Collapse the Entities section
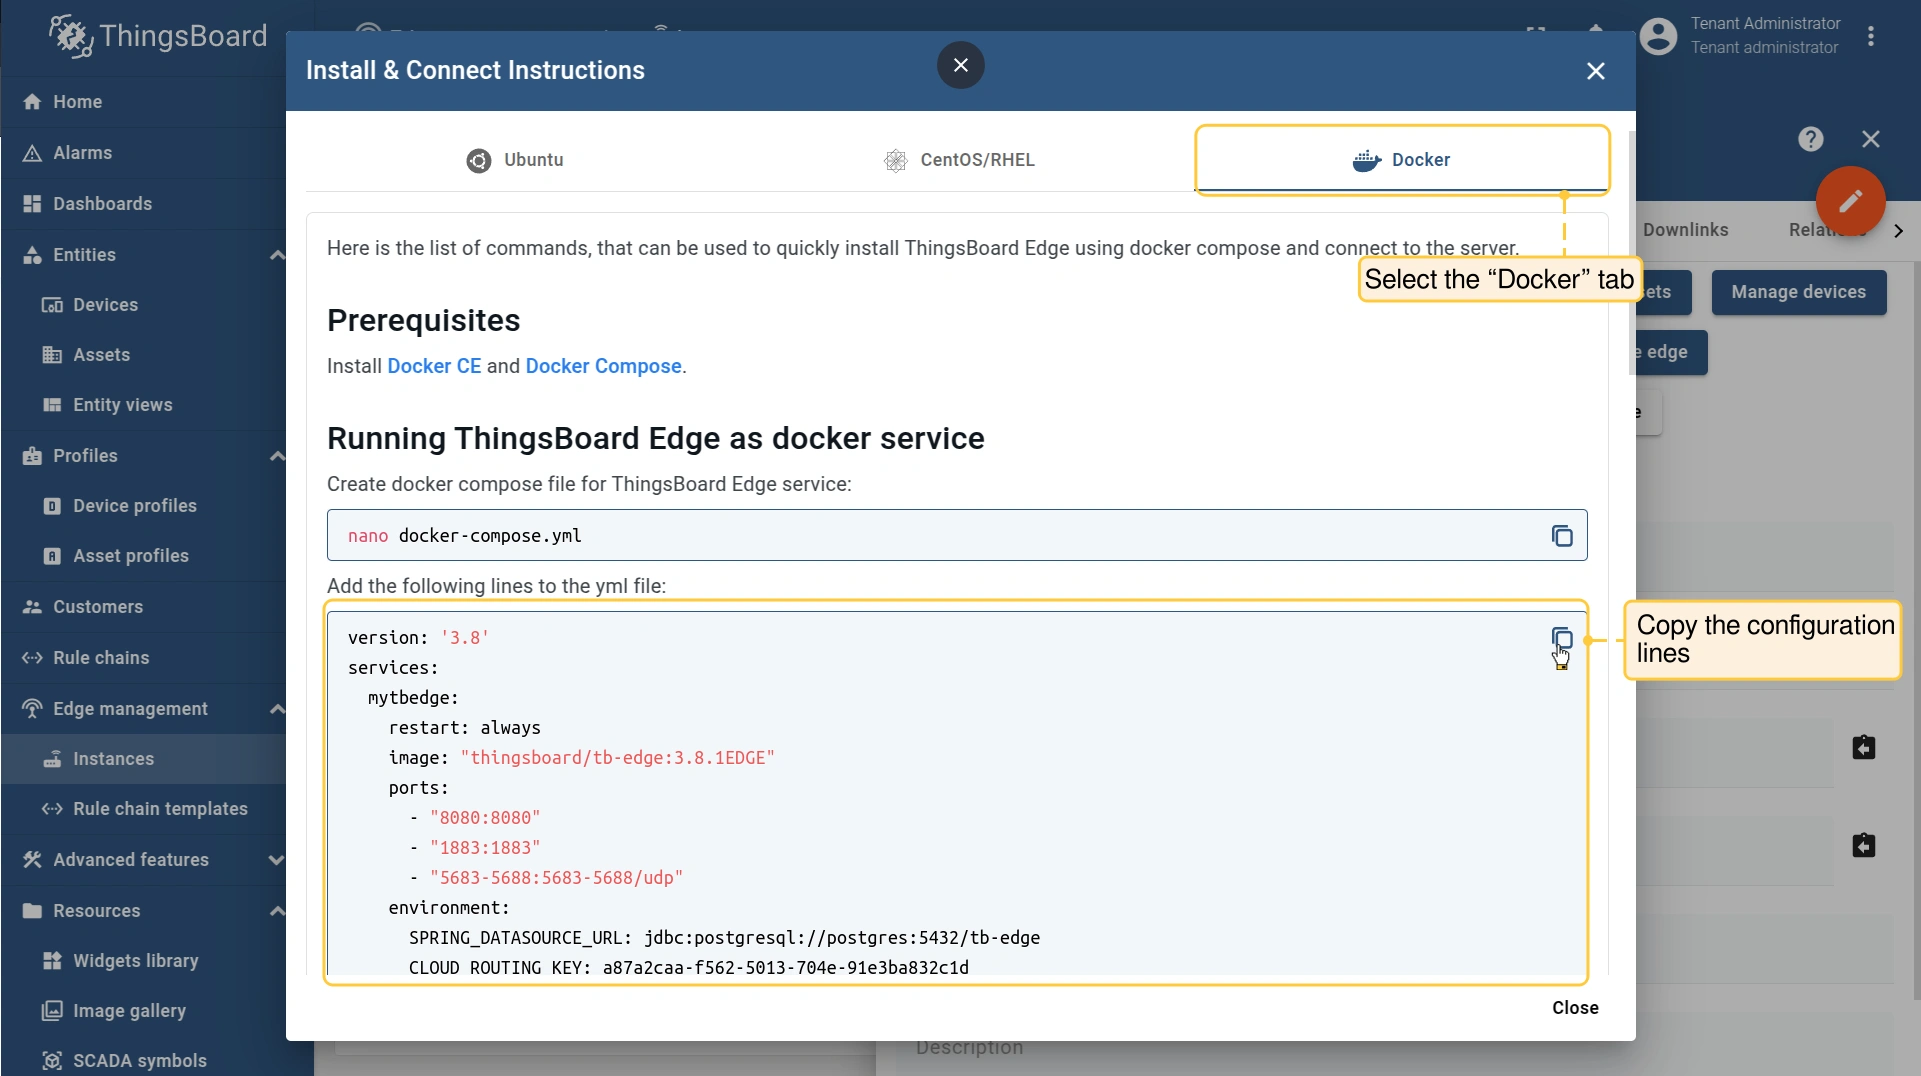This screenshot has width=1921, height=1076. pos(277,255)
